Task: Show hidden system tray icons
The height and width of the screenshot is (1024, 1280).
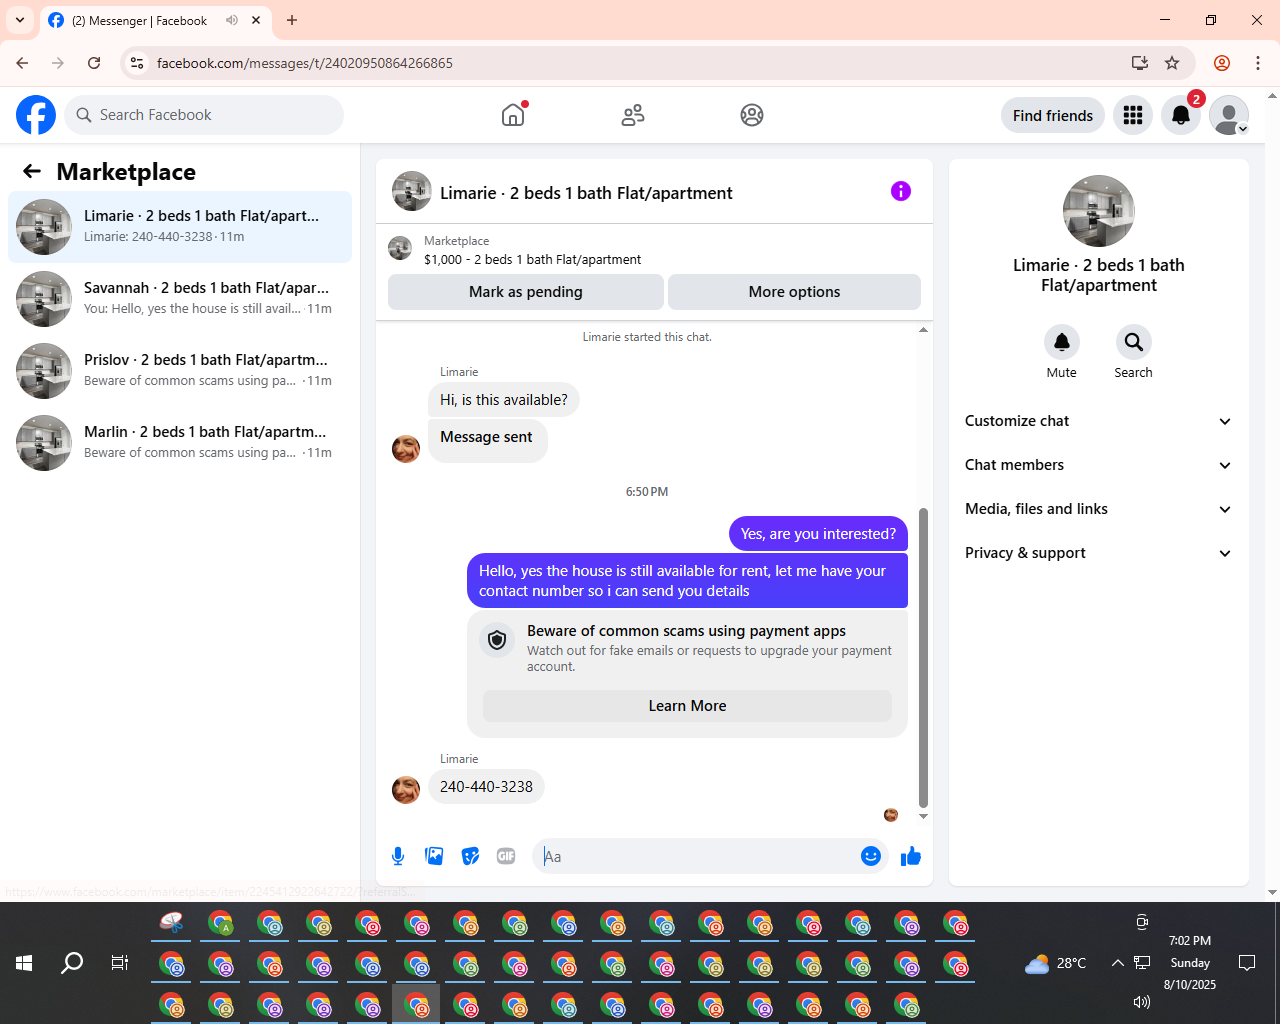Action: pyautogui.click(x=1117, y=963)
